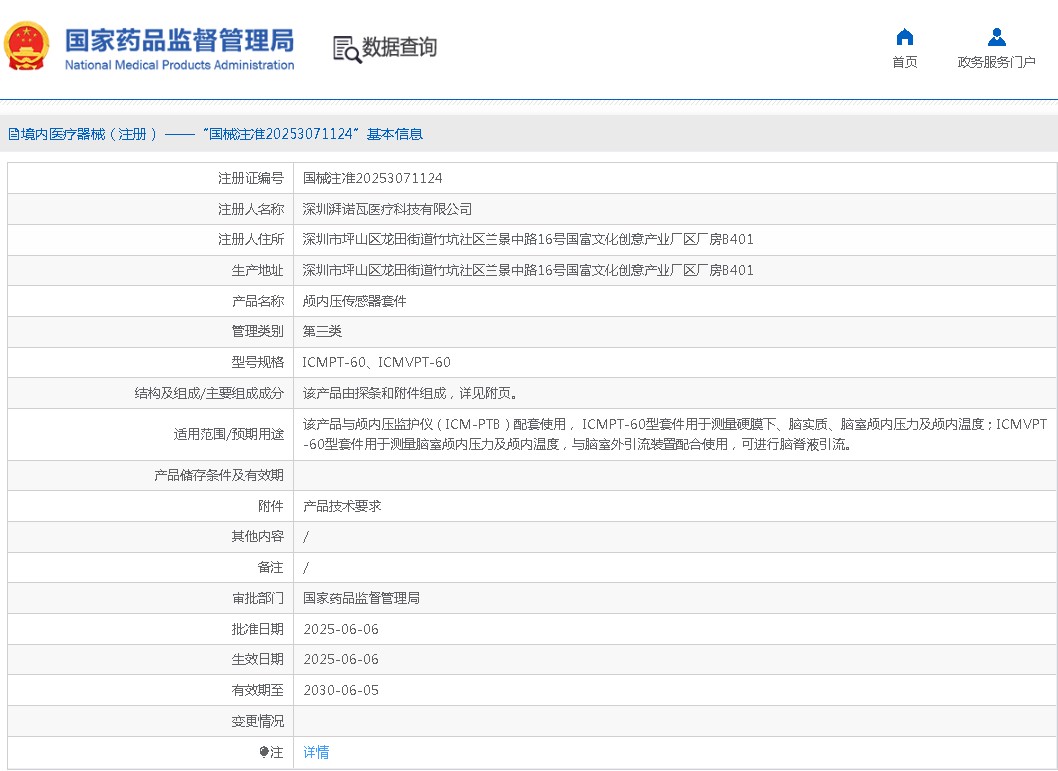
Task: Click registration number value 国械注准20253071124
Action: [x=372, y=178]
